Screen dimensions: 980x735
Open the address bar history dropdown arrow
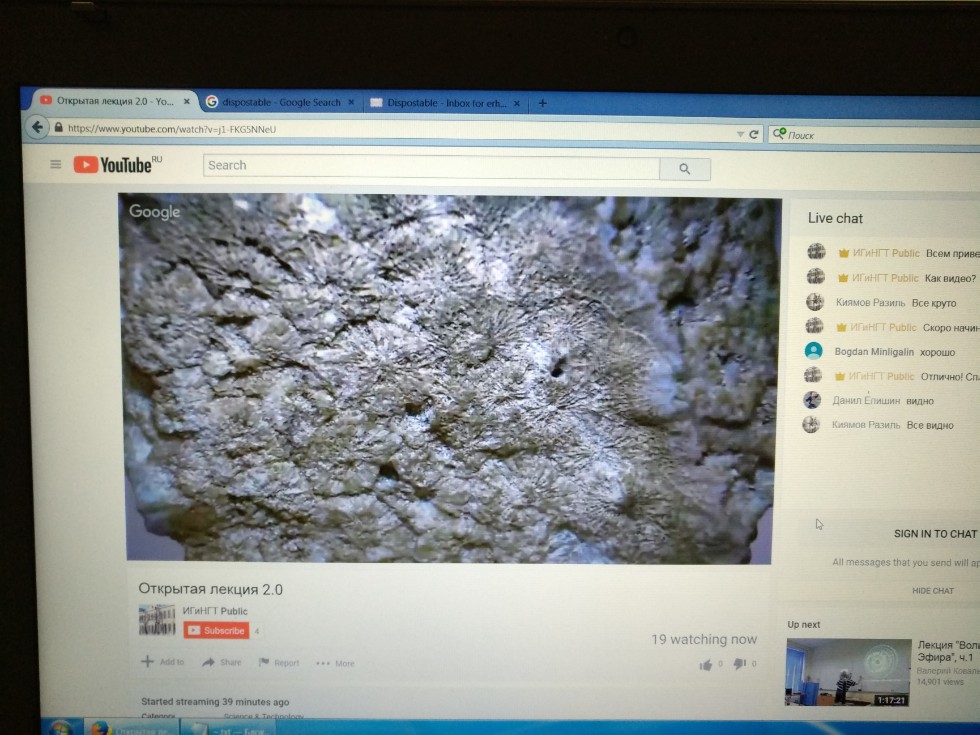pyautogui.click(x=740, y=134)
